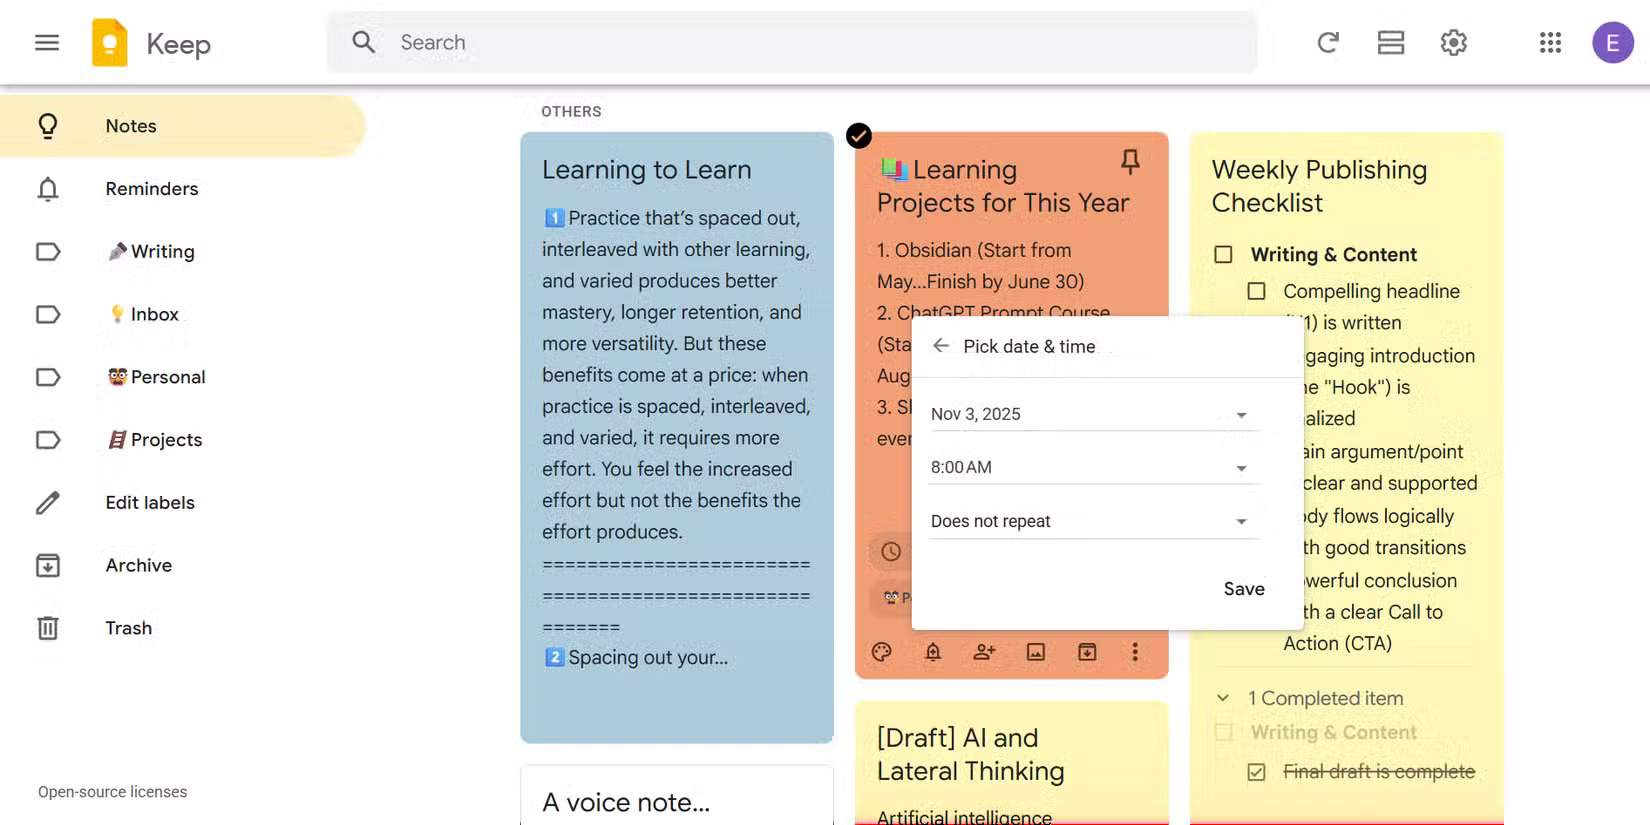Click the label icon beside Writing

(48, 252)
